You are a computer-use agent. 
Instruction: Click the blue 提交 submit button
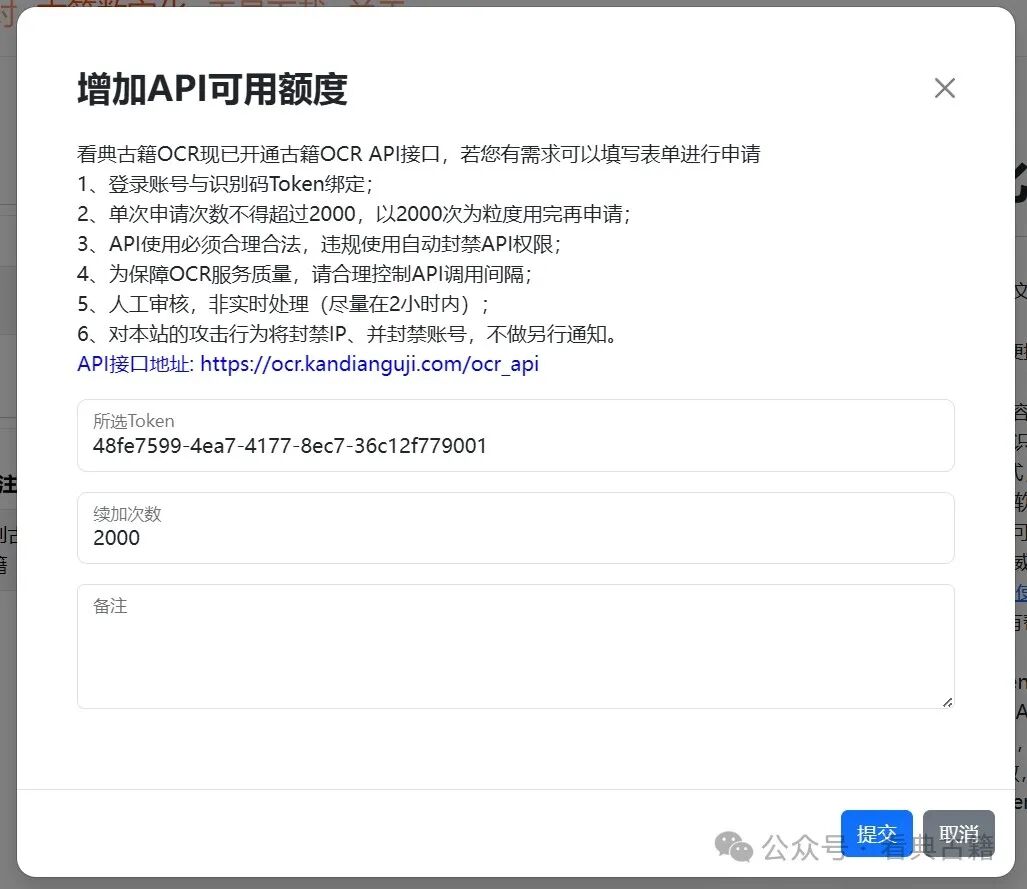[x=876, y=833]
